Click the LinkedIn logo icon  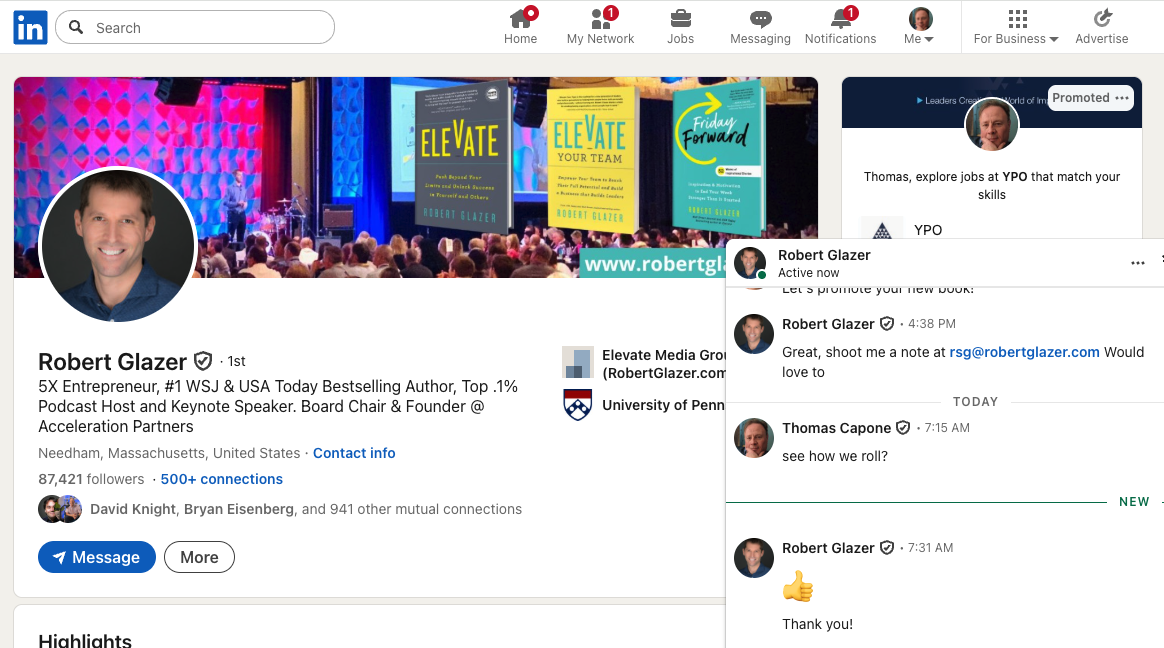30,28
